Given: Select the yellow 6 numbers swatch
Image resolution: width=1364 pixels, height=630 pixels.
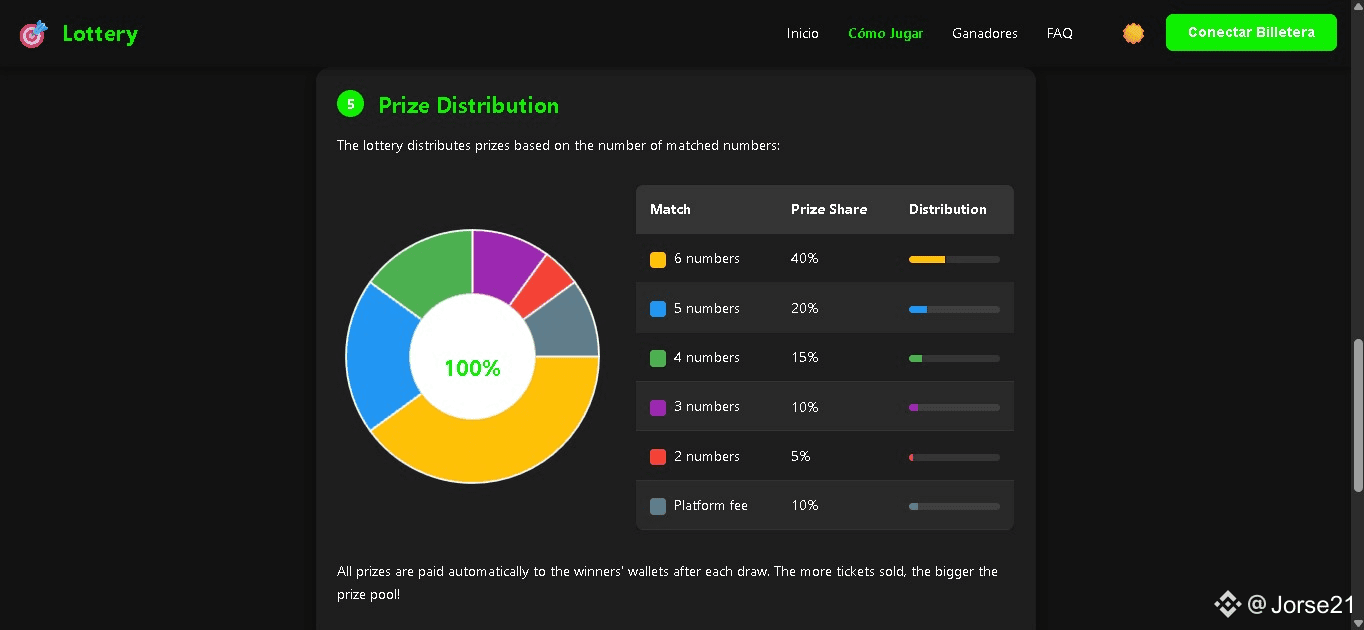Looking at the screenshot, I should click(658, 260).
